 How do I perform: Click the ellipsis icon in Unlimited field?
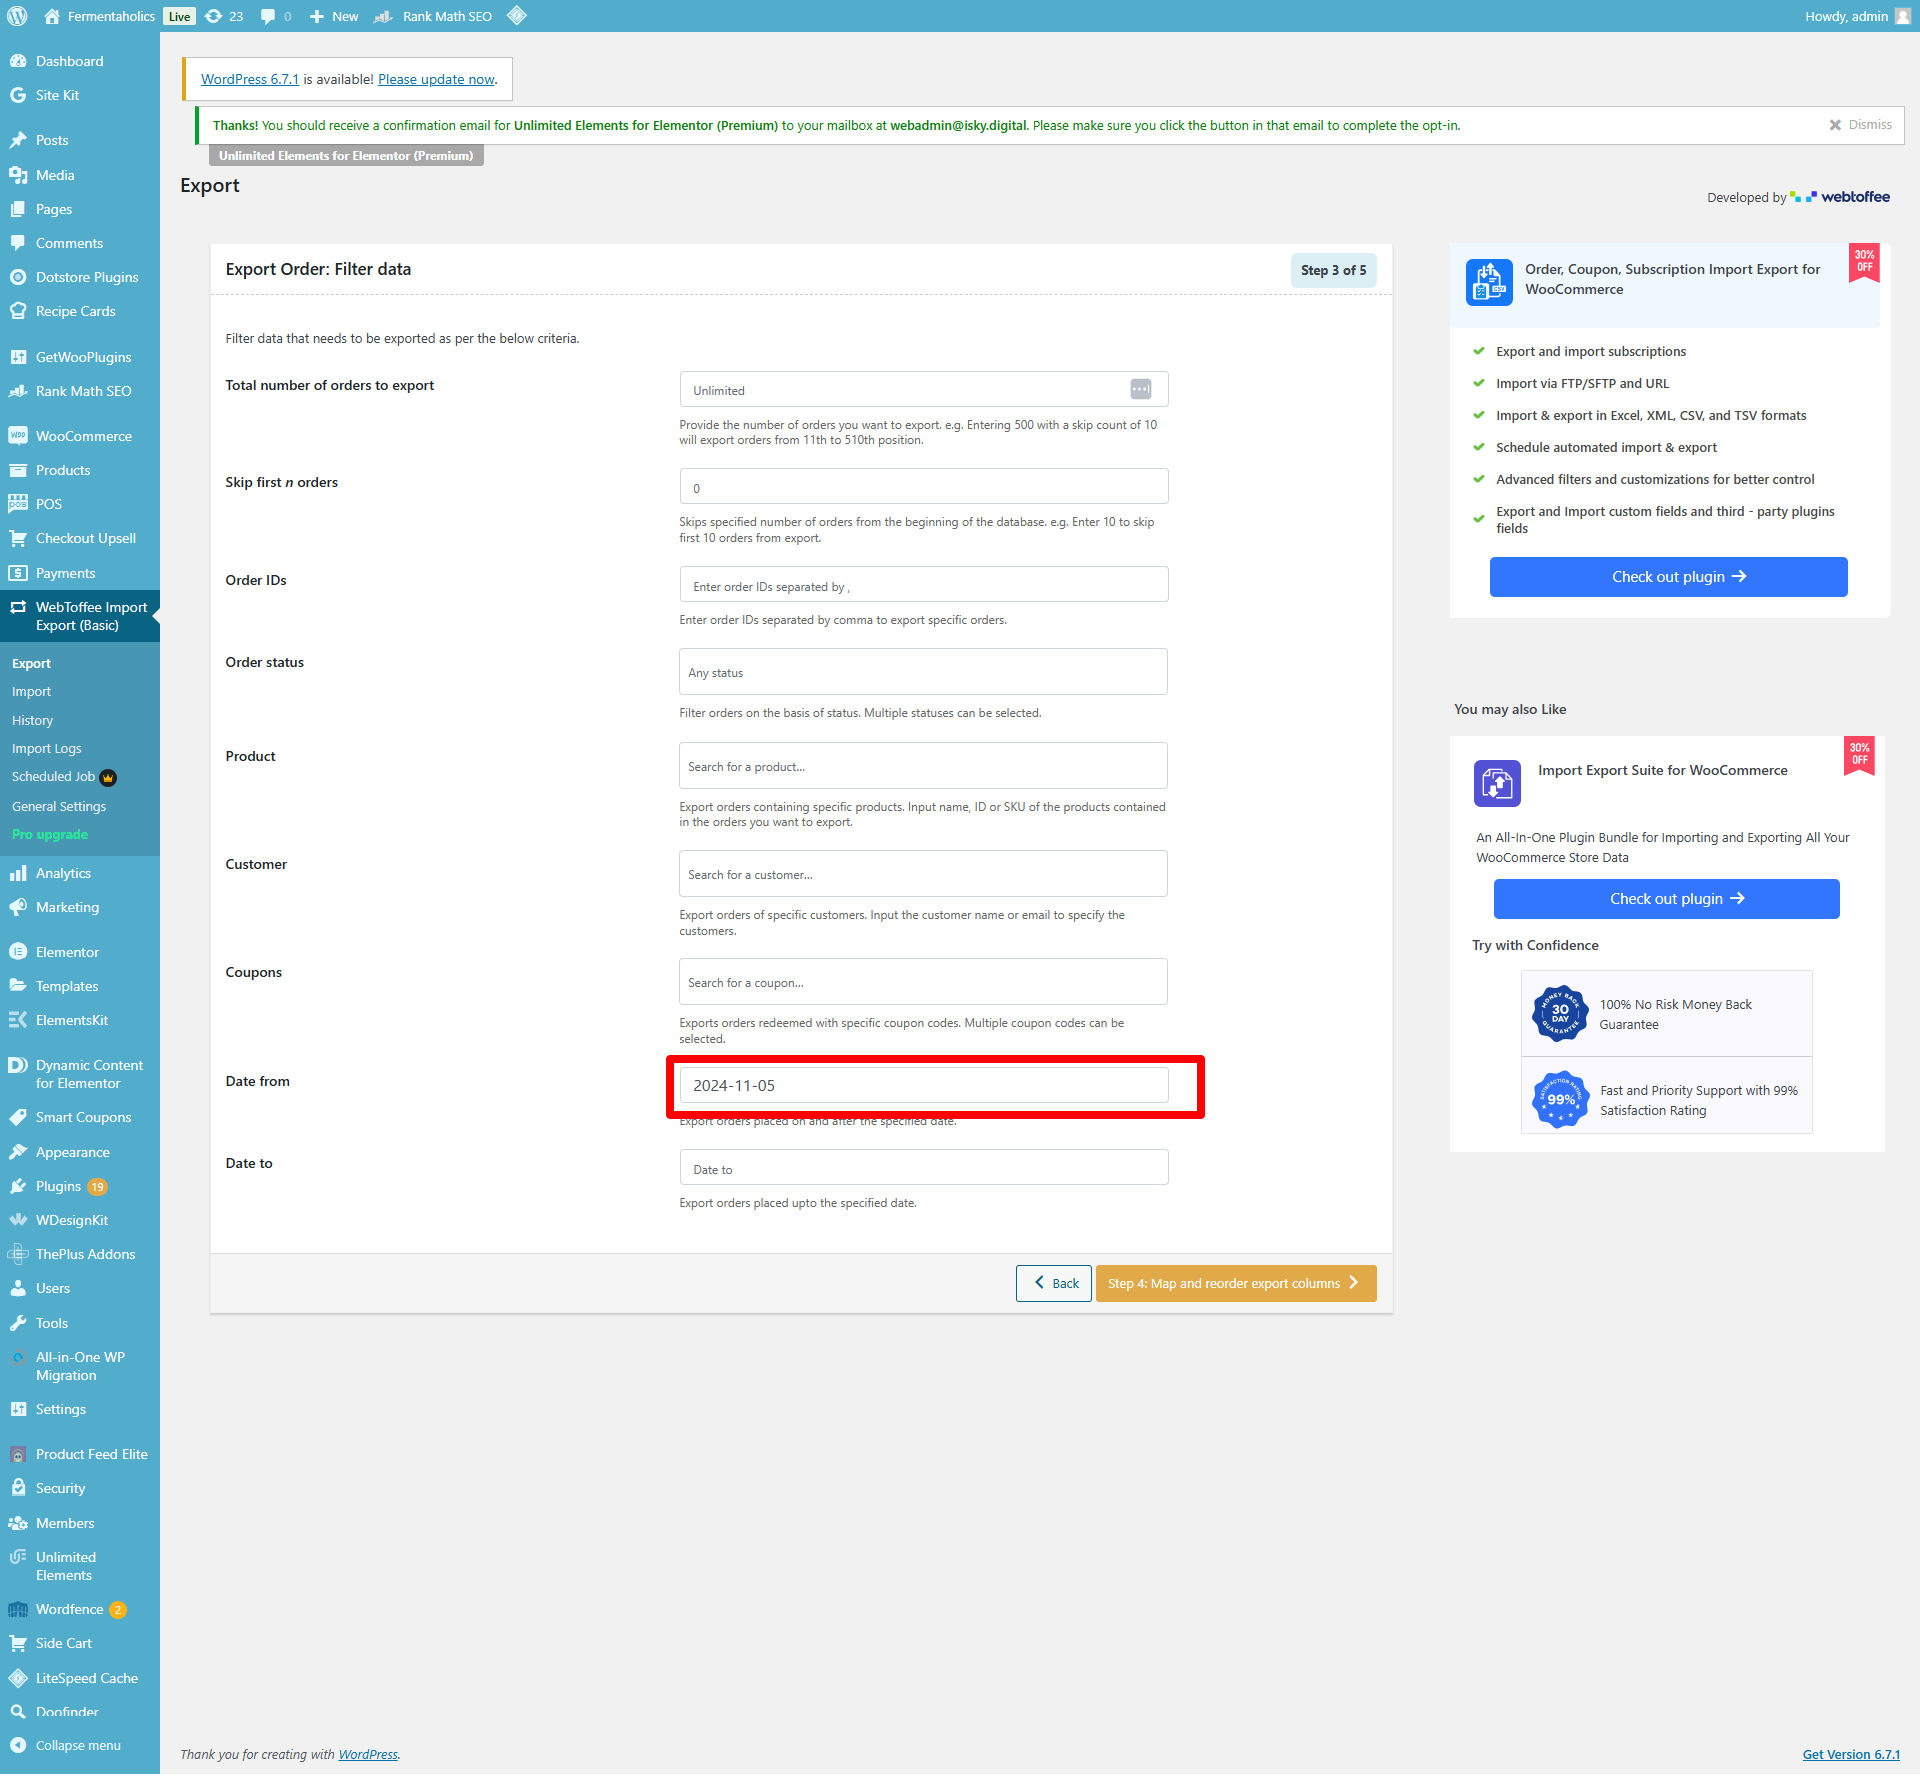click(x=1141, y=389)
